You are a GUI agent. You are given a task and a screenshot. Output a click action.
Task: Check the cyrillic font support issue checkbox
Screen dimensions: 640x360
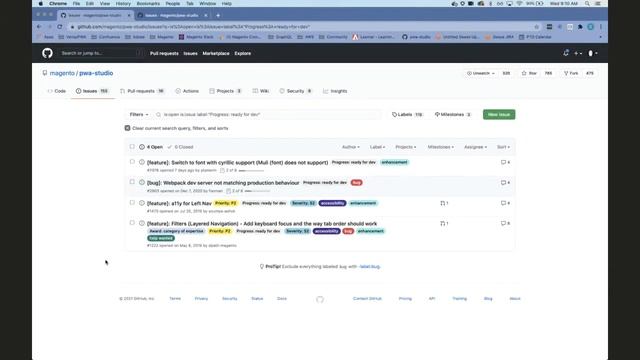132,162
